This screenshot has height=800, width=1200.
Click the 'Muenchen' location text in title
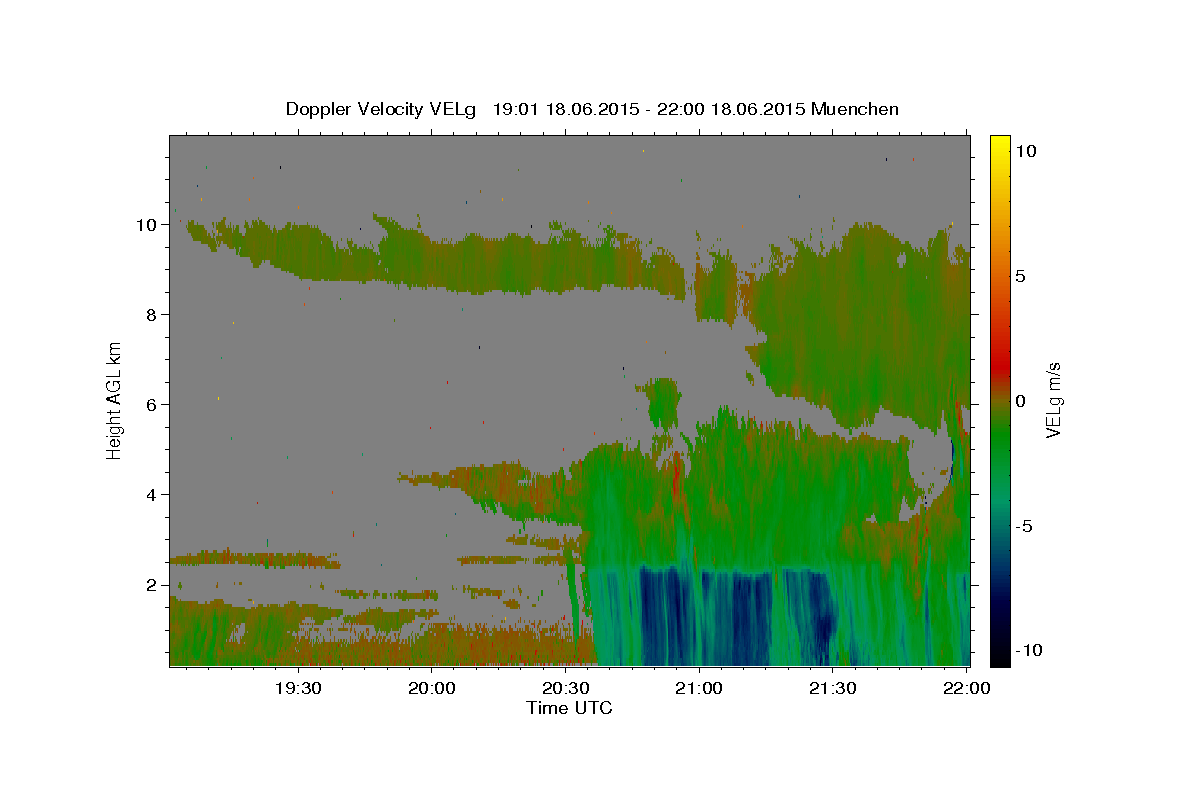(x=855, y=109)
